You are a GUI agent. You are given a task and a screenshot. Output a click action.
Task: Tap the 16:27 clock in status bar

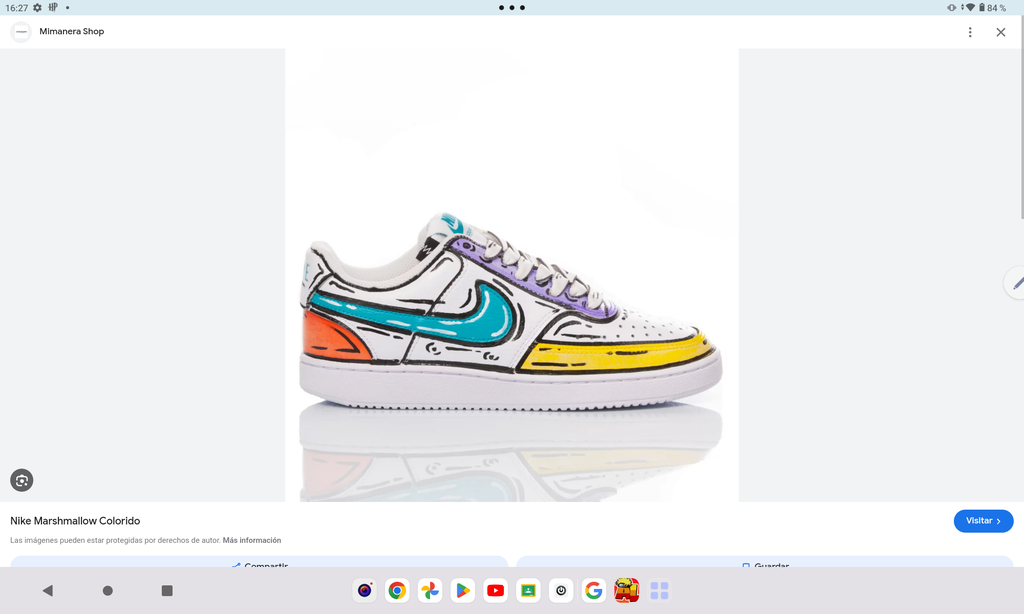click(x=16, y=8)
